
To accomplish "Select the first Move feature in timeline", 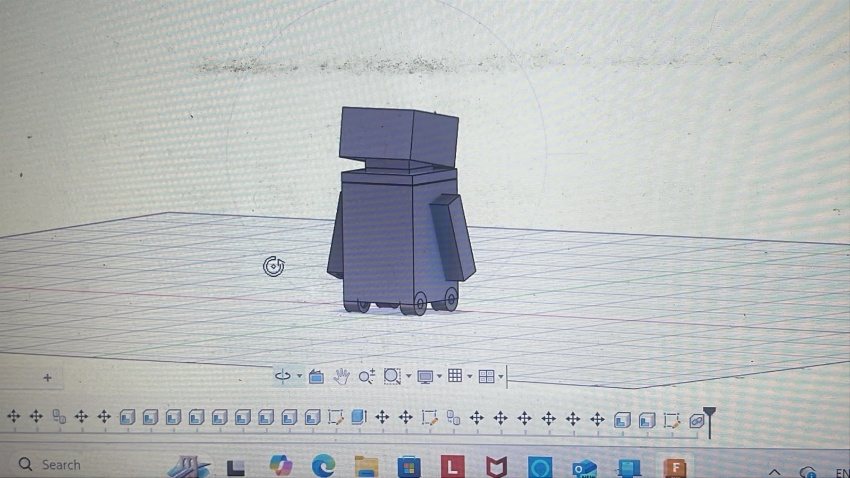I will [x=14, y=416].
